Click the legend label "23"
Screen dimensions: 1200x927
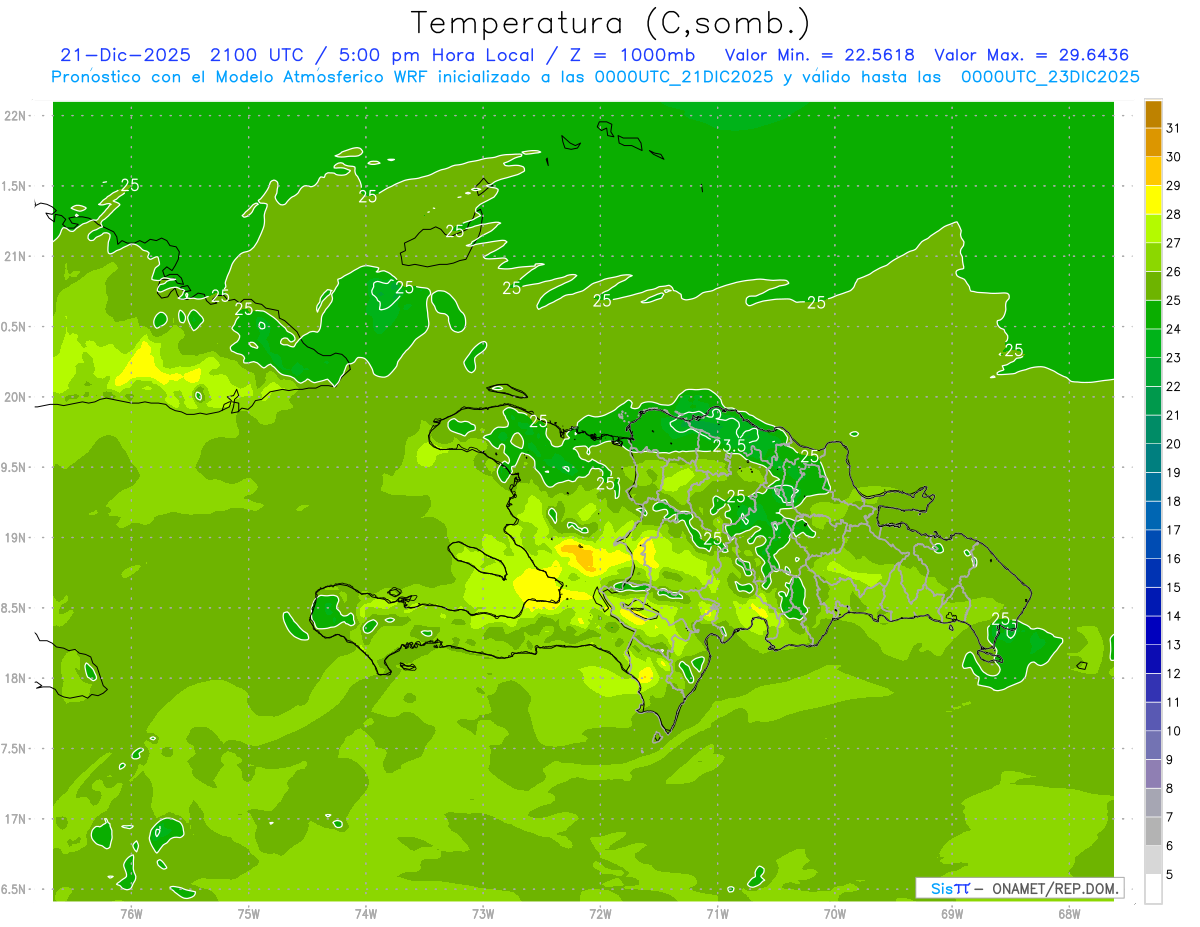click(1174, 358)
